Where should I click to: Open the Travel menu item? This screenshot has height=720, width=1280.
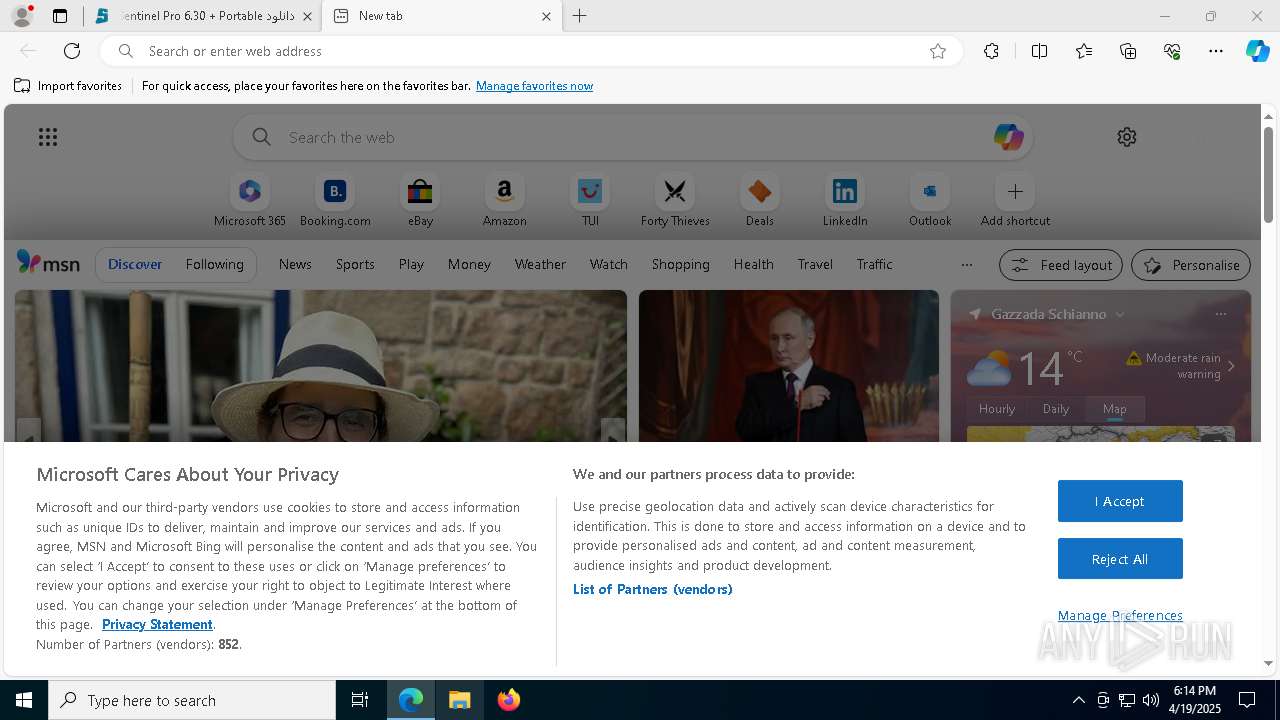click(x=815, y=264)
